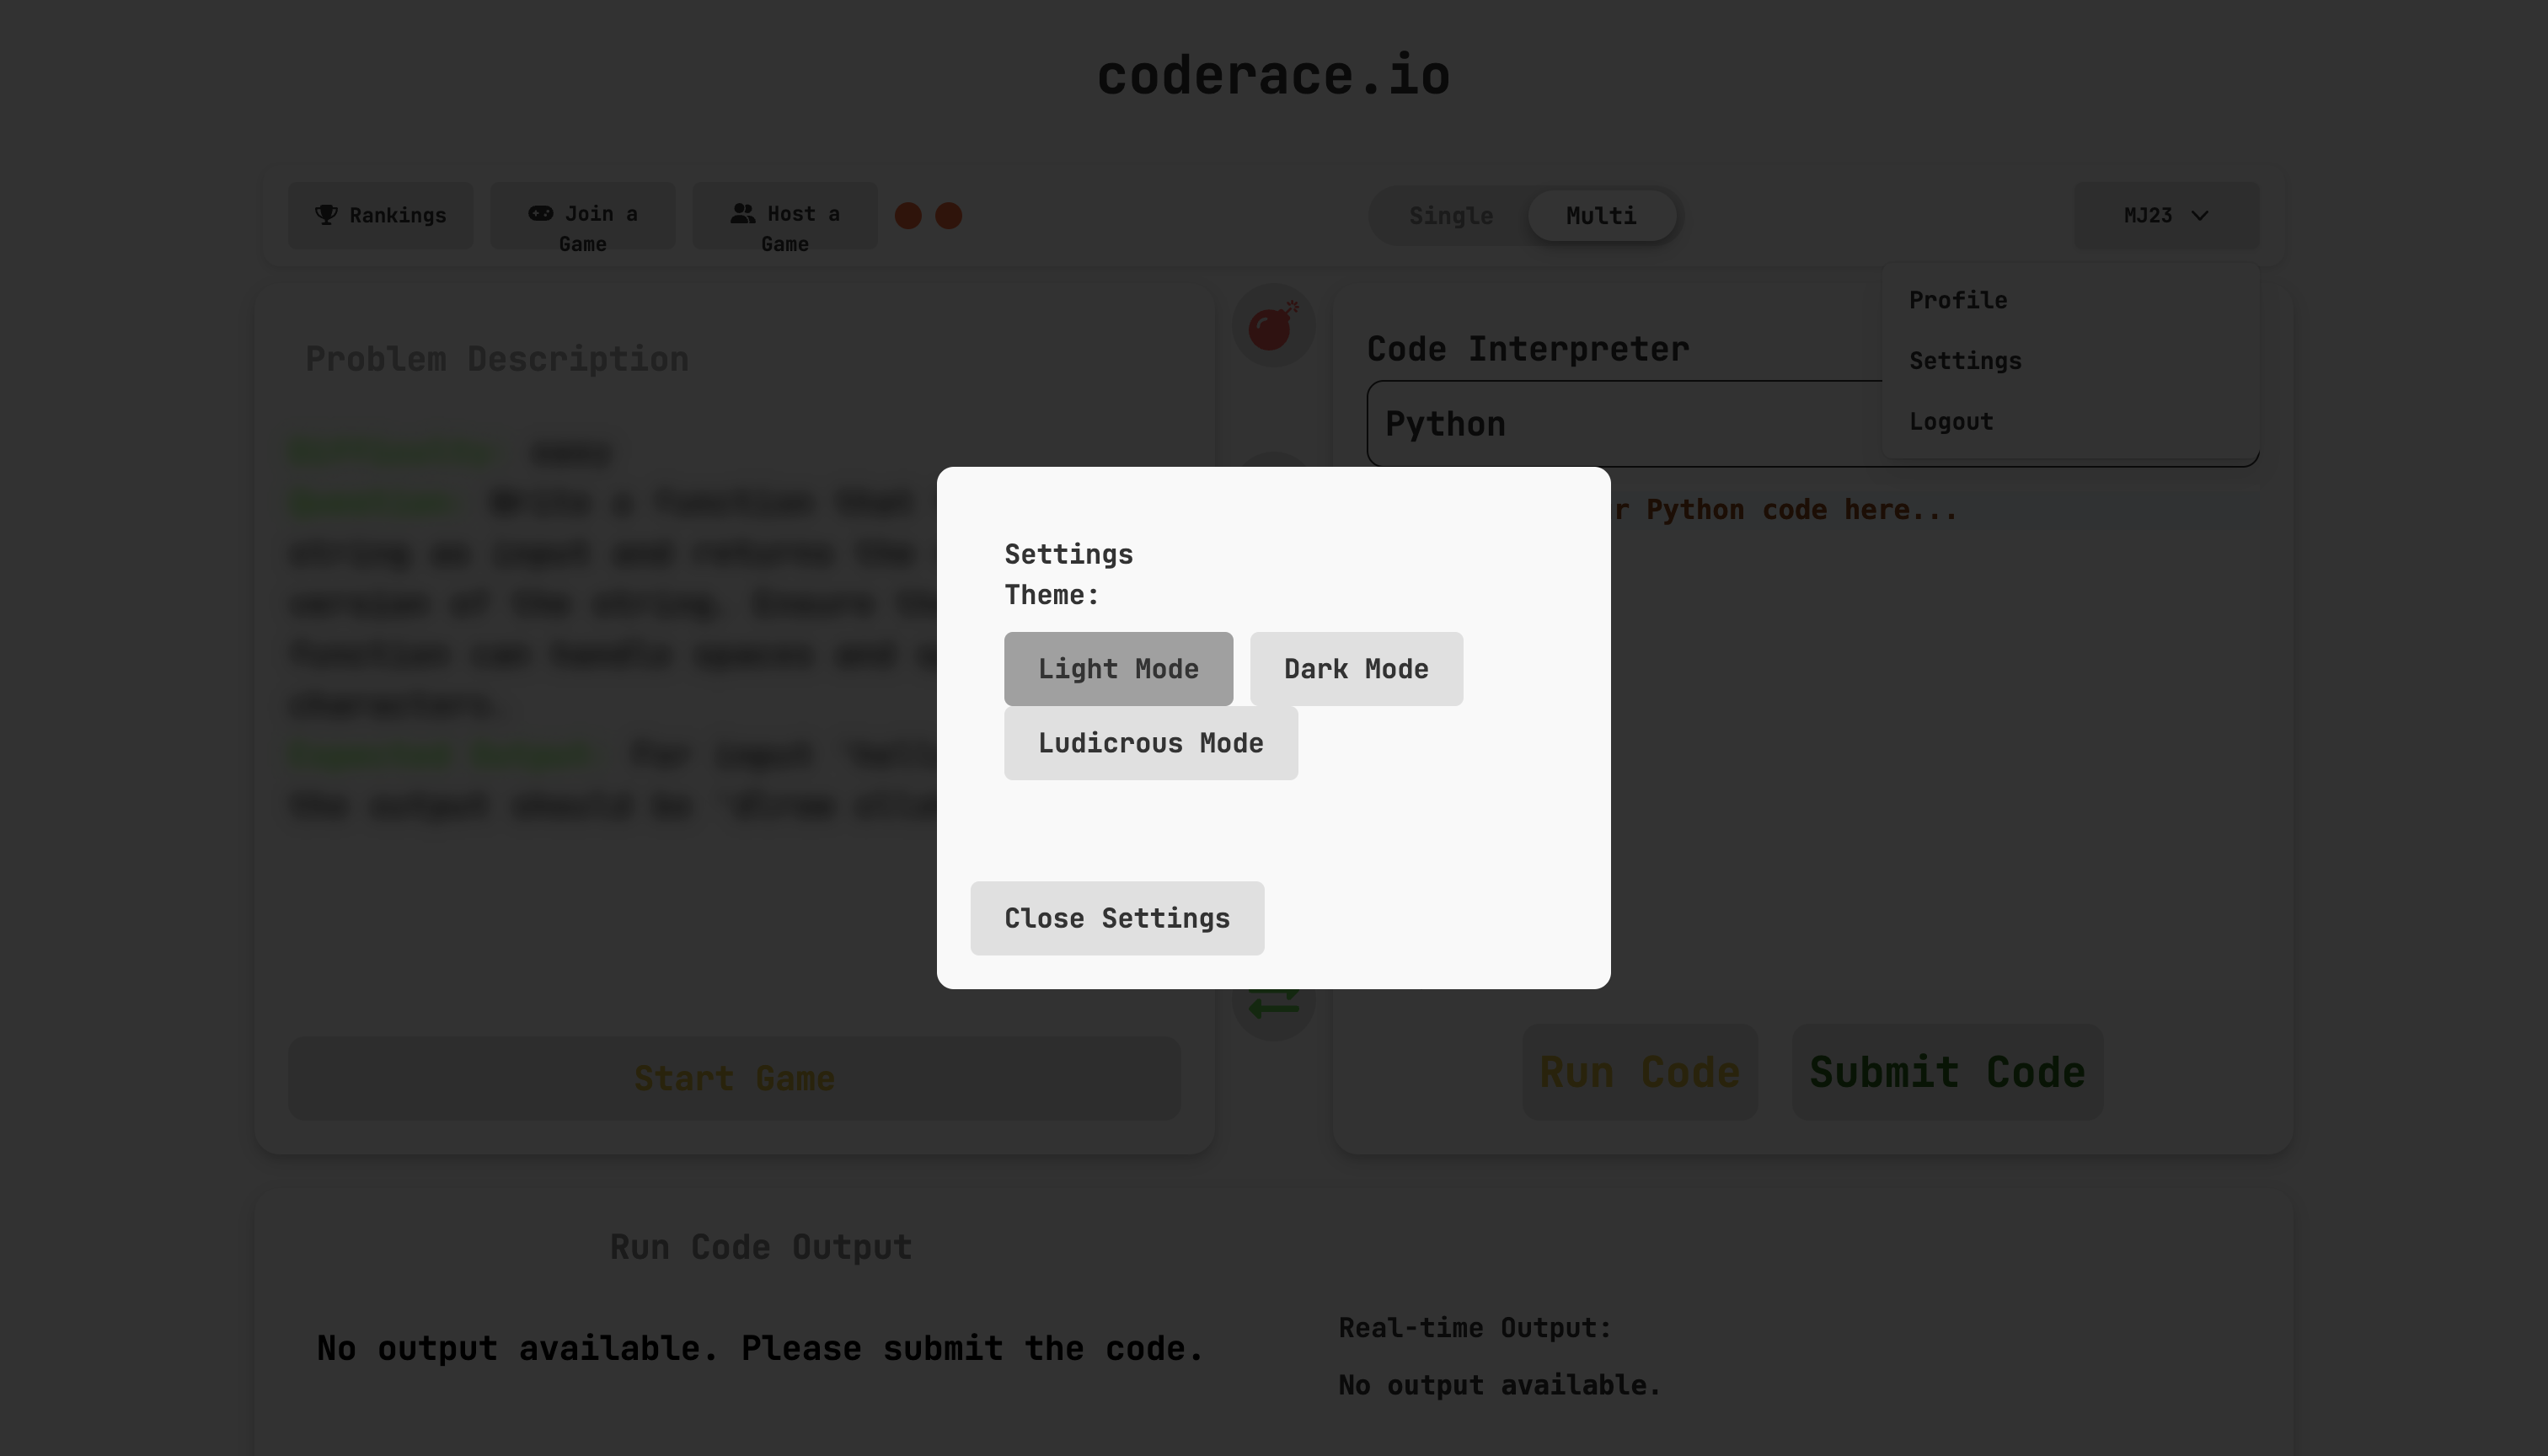Select Light Mode theme

[1118, 668]
